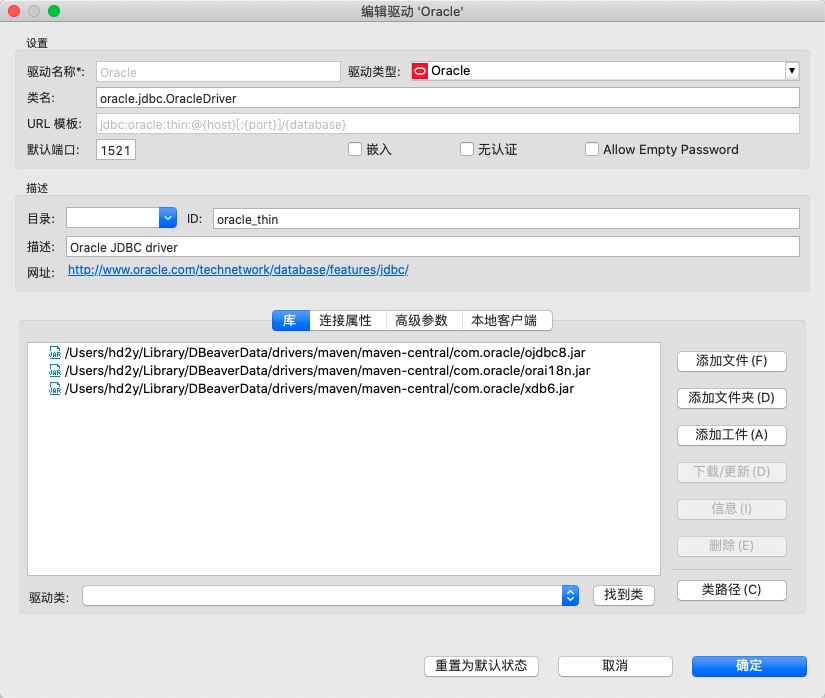The height and width of the screenshot is (698, 825).
Task: Click the JAR icon beside ojdbc8.jar
Action: (55, 352)
